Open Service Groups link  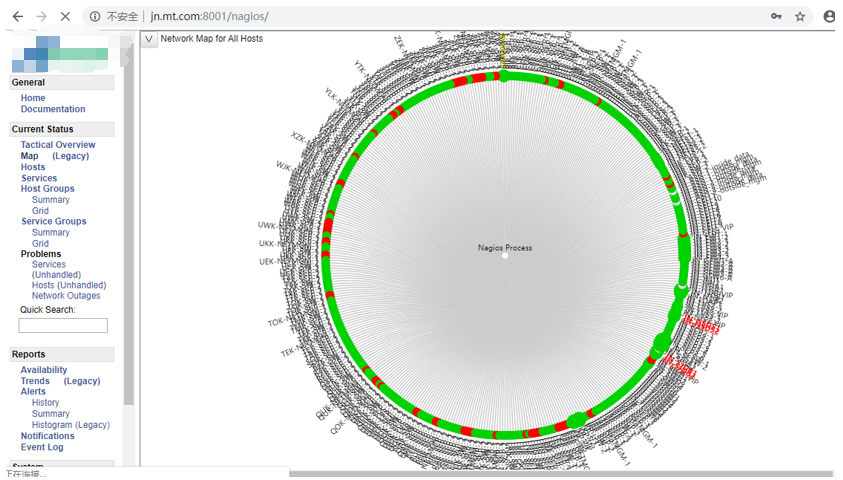click(53, 221)
